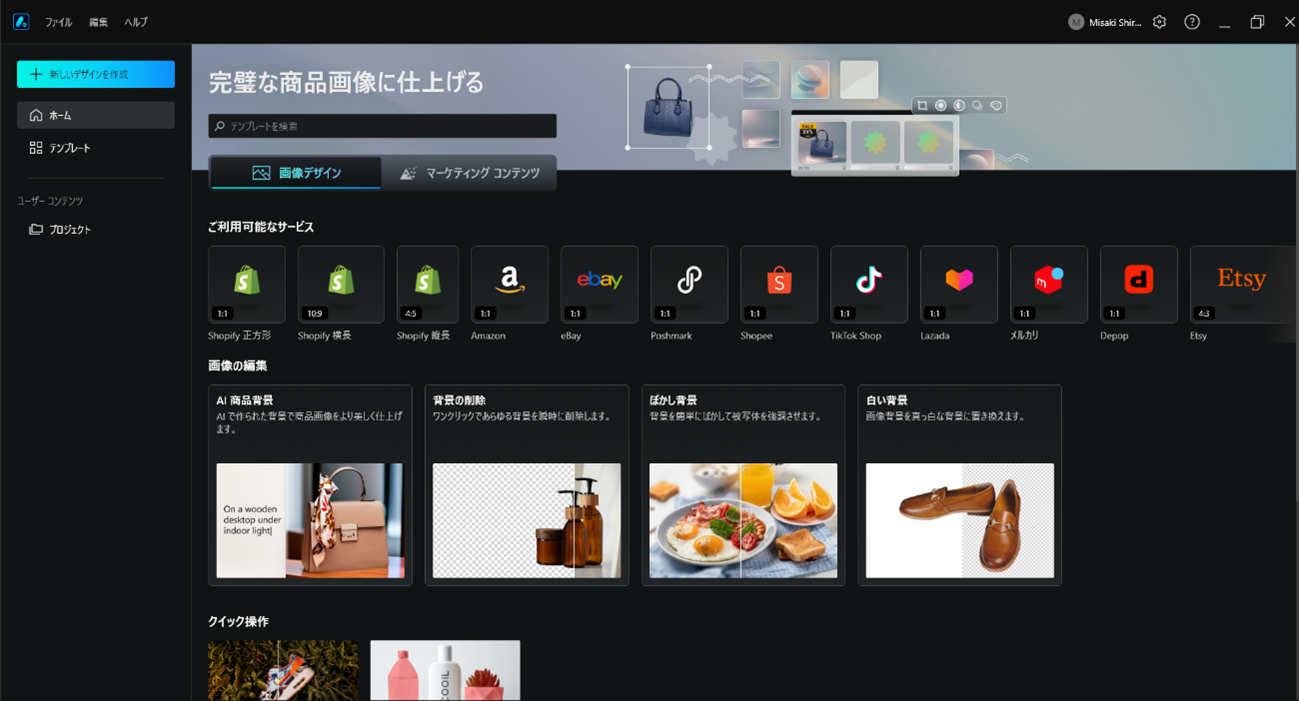Image resolution: width=1299 pixels, height=701 pixels.
Task: Click the ご利用可能なサービス heading
Action: pos(261,227)
